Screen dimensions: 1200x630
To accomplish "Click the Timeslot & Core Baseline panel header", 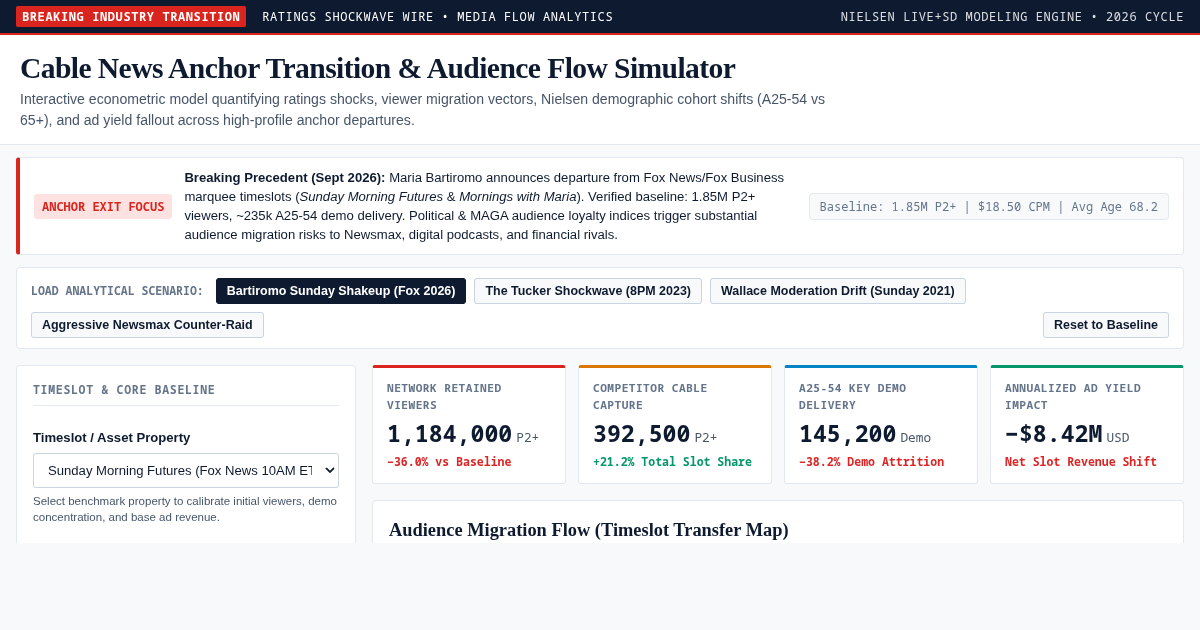I will [124, 390].
